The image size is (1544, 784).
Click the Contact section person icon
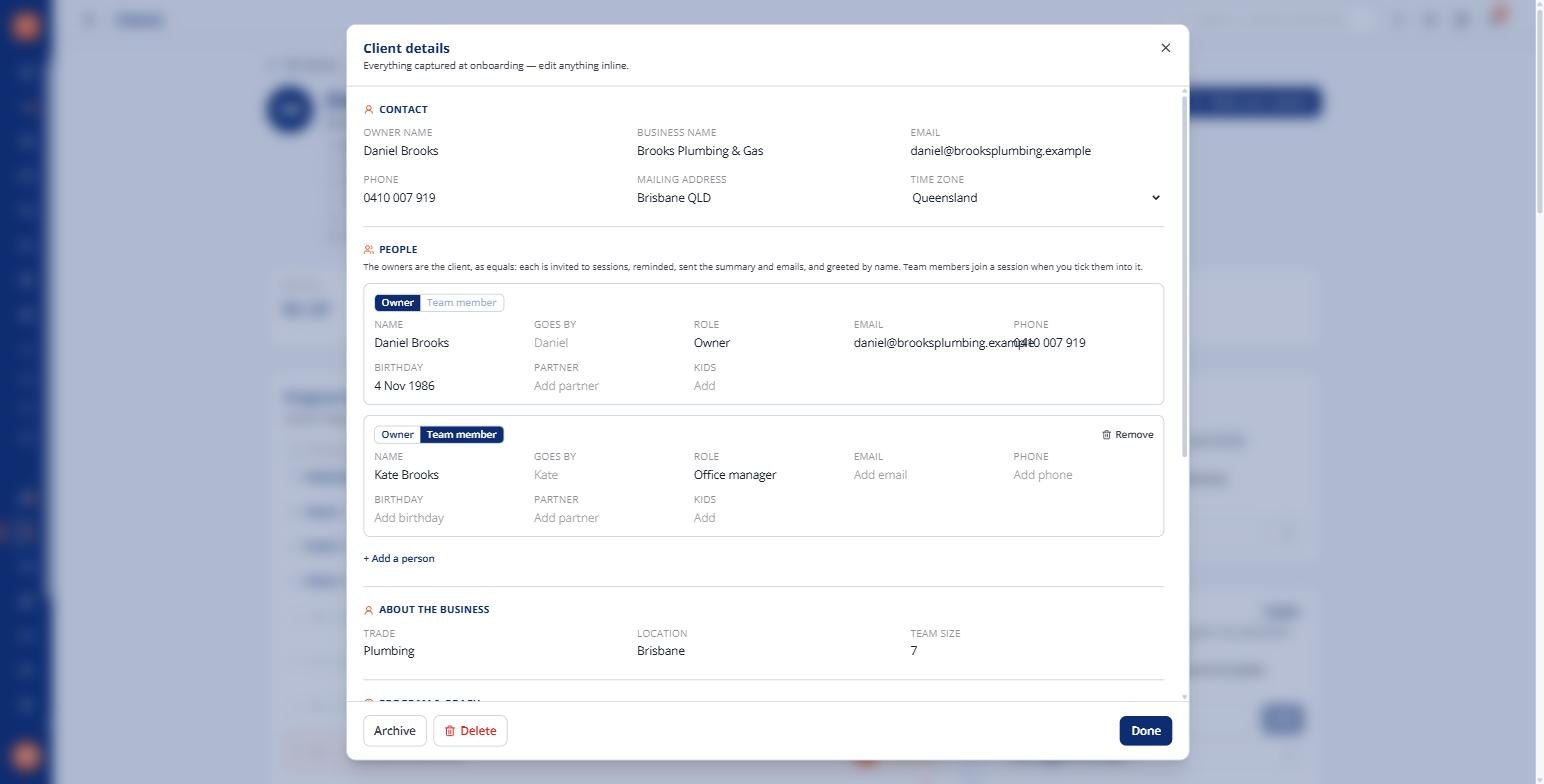369,110
